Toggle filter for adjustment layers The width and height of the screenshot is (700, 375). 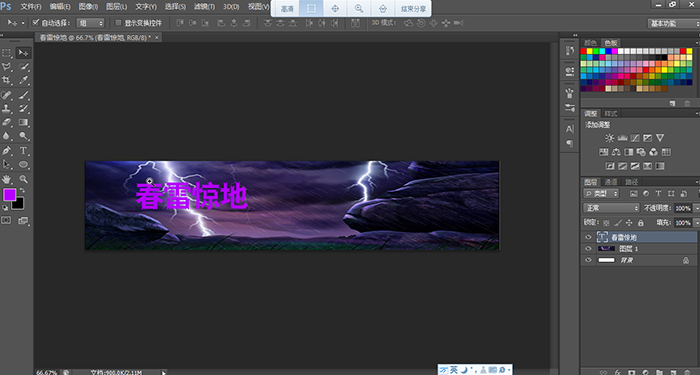click(646, 194)
